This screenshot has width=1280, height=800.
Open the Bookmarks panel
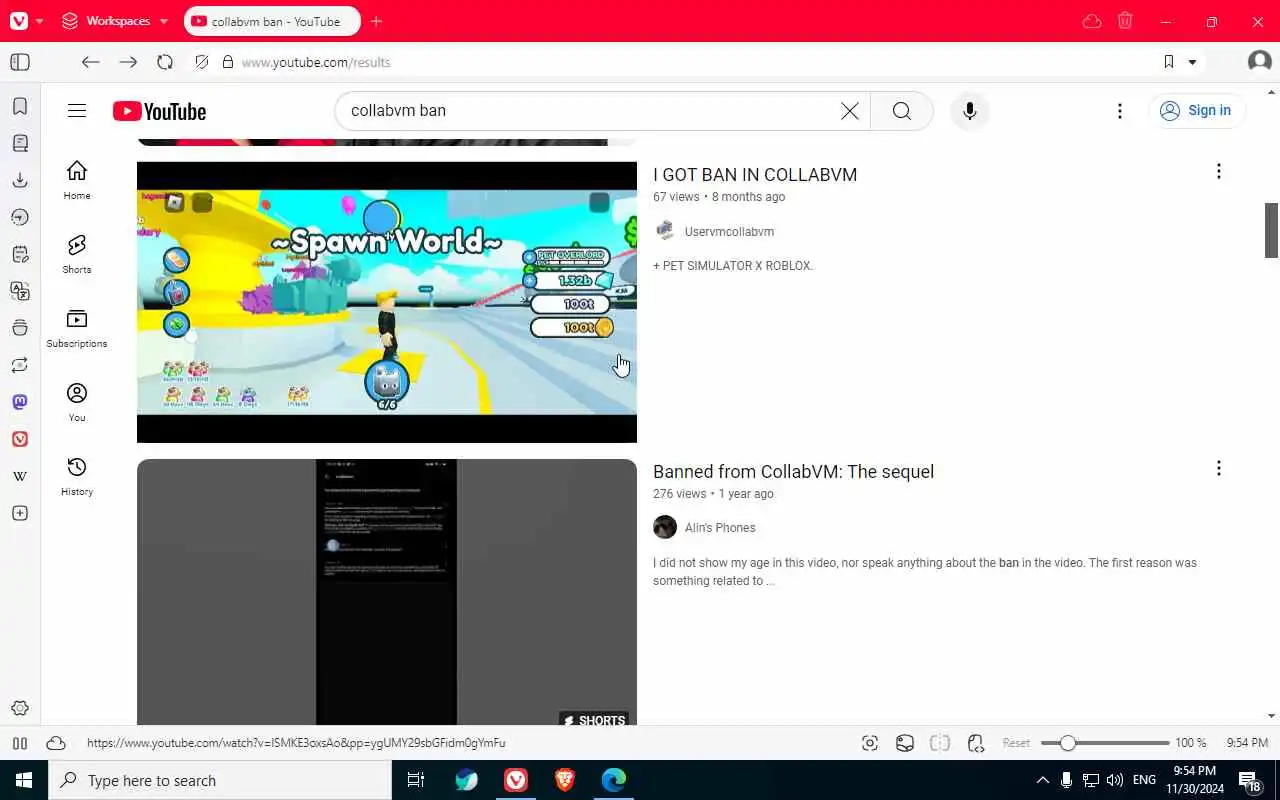[20, 106]
